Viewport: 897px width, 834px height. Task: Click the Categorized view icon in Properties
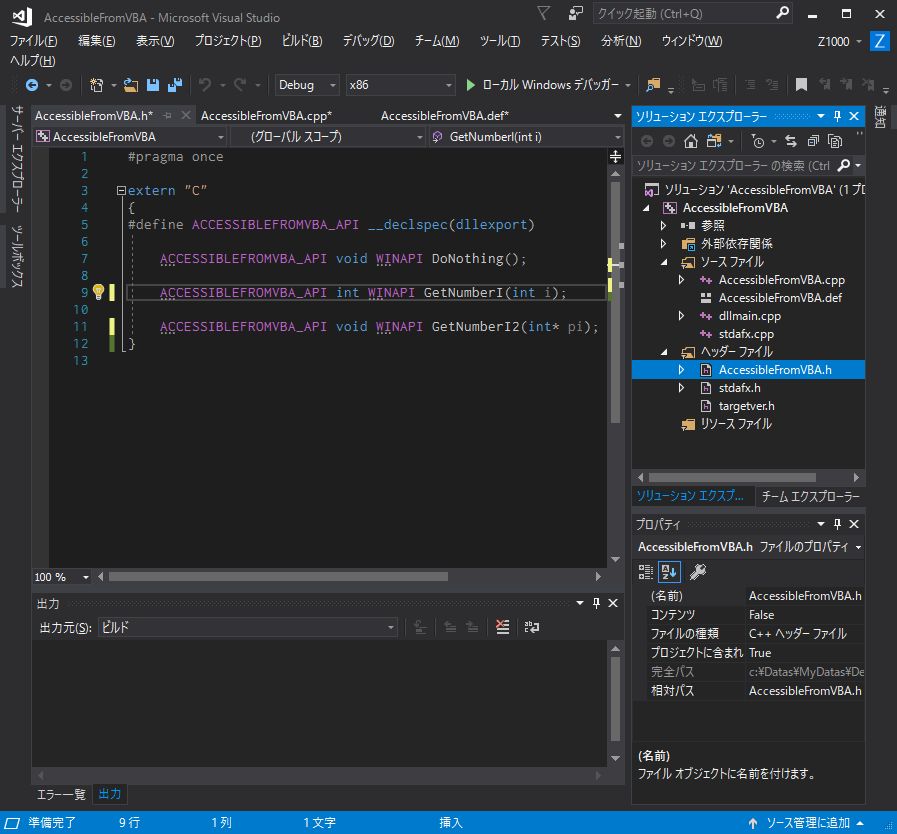[x=645, y=571]
